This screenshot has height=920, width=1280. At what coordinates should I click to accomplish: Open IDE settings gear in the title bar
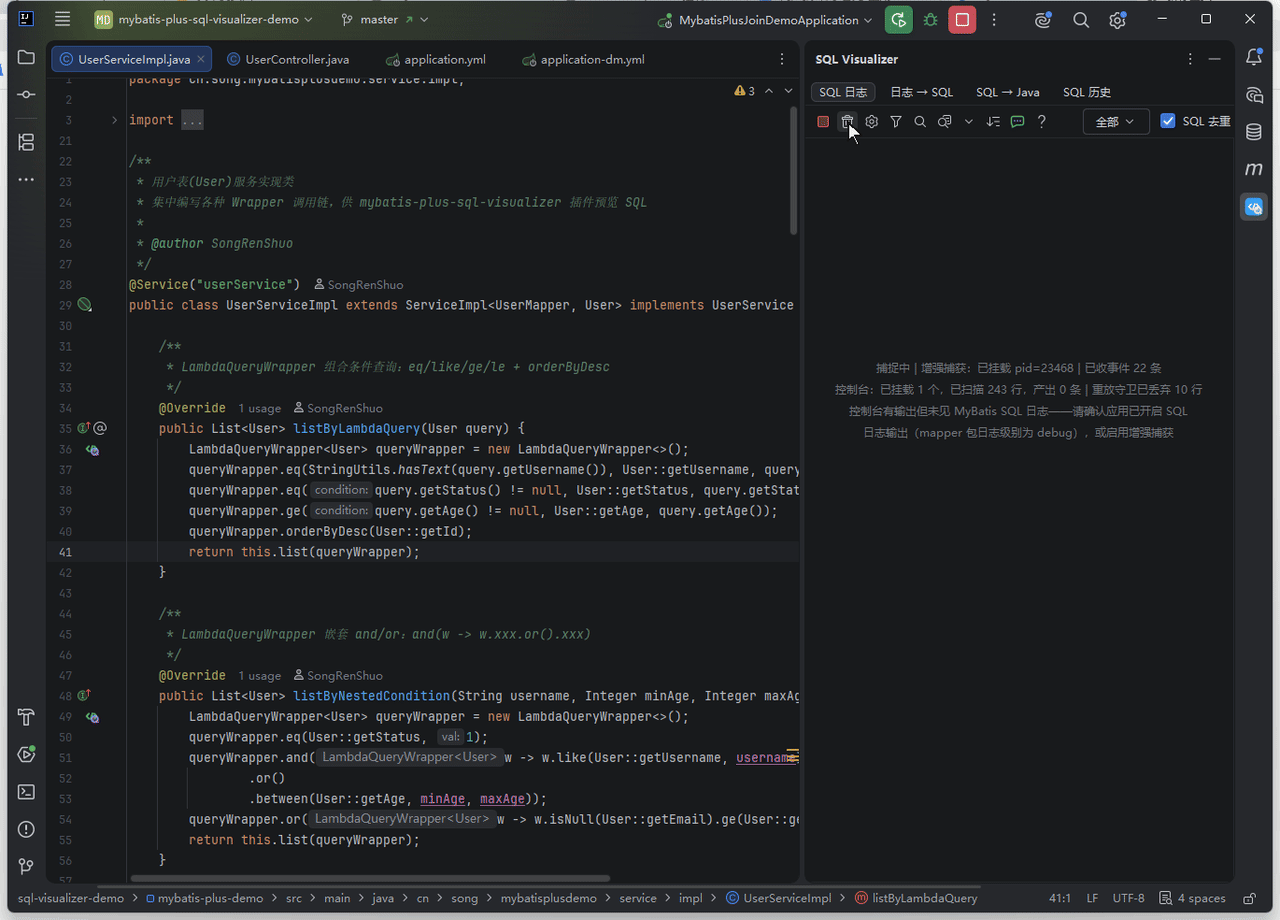(x=1117, y=20)
